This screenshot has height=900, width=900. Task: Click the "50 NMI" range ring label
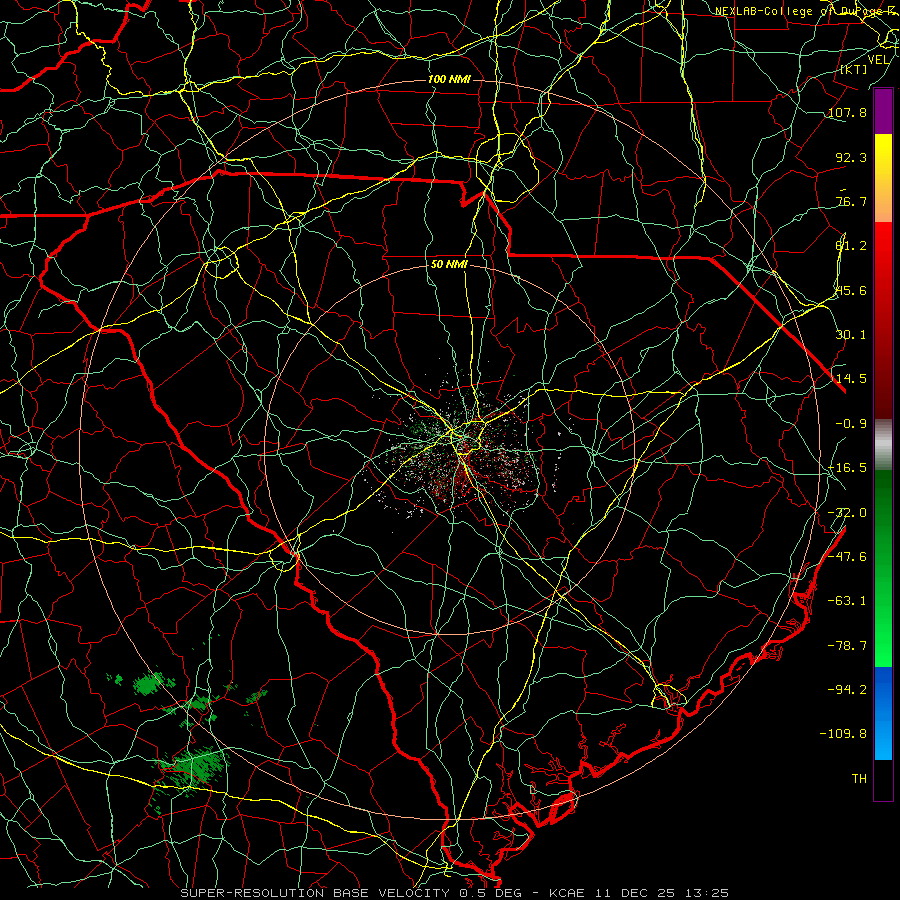coord(449,264)
